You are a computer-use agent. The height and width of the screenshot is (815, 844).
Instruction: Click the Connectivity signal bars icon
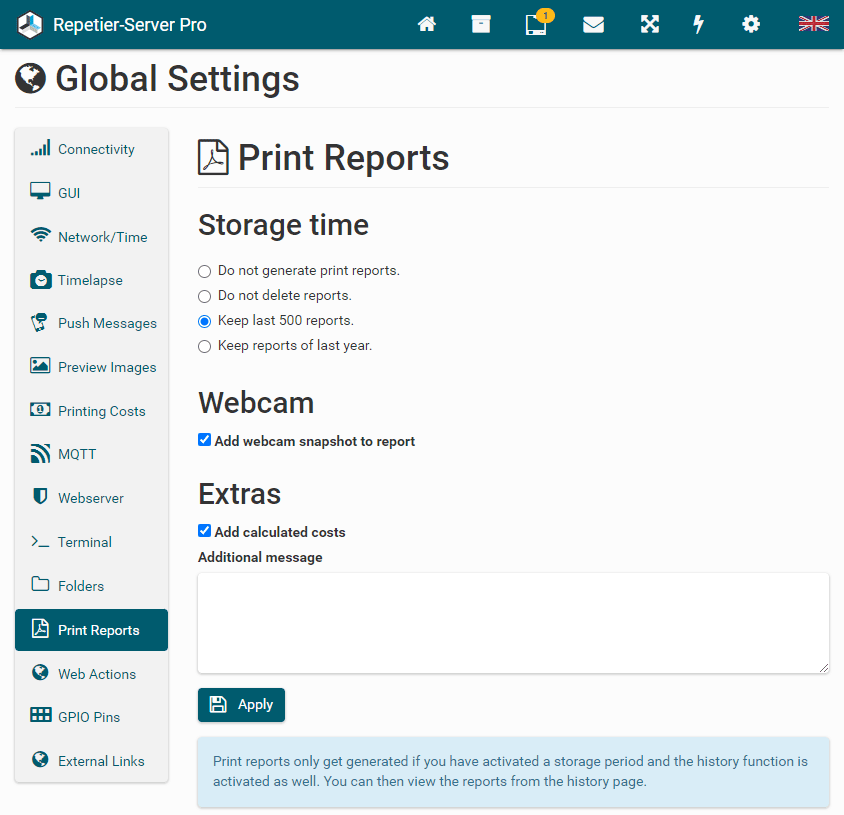[40, 148]
